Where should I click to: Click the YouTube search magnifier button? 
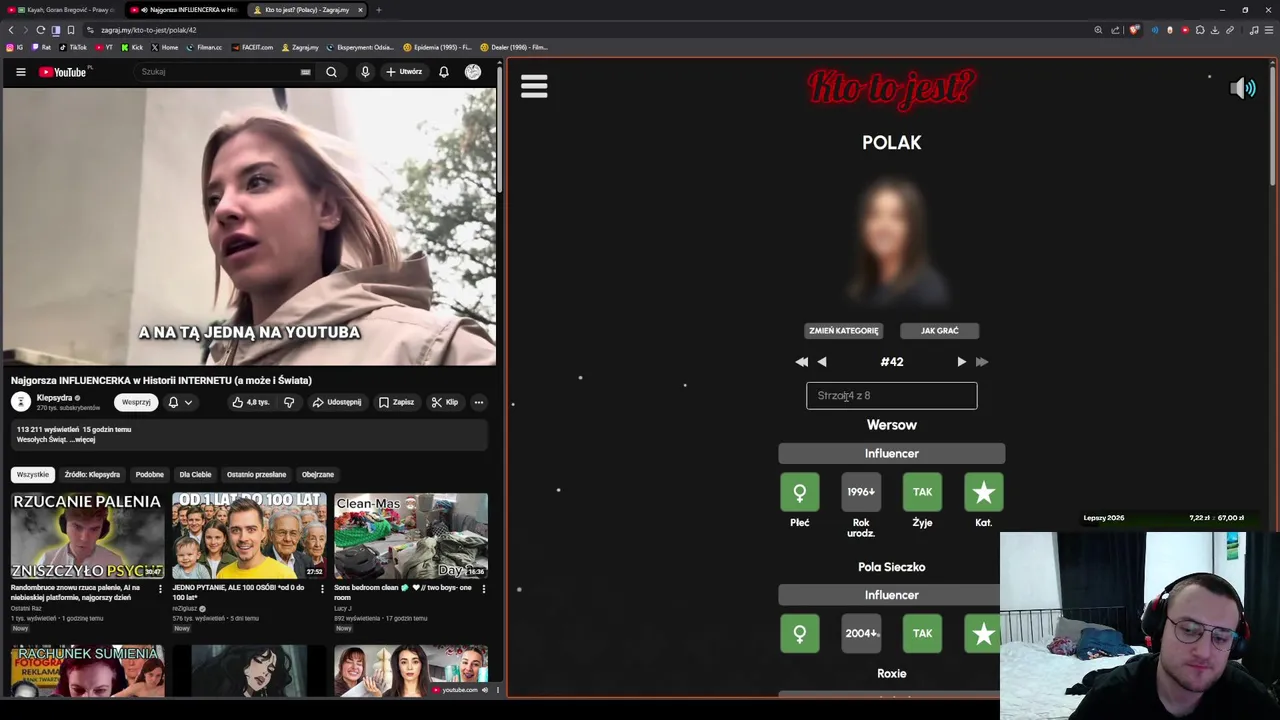coord(331,72)
